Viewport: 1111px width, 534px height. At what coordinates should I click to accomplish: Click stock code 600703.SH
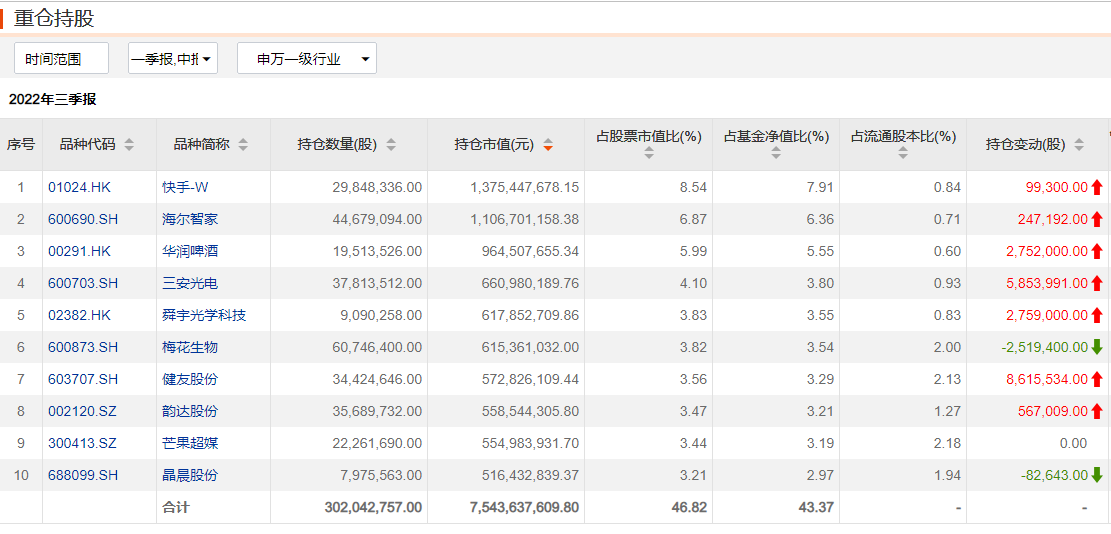[83, 283]
